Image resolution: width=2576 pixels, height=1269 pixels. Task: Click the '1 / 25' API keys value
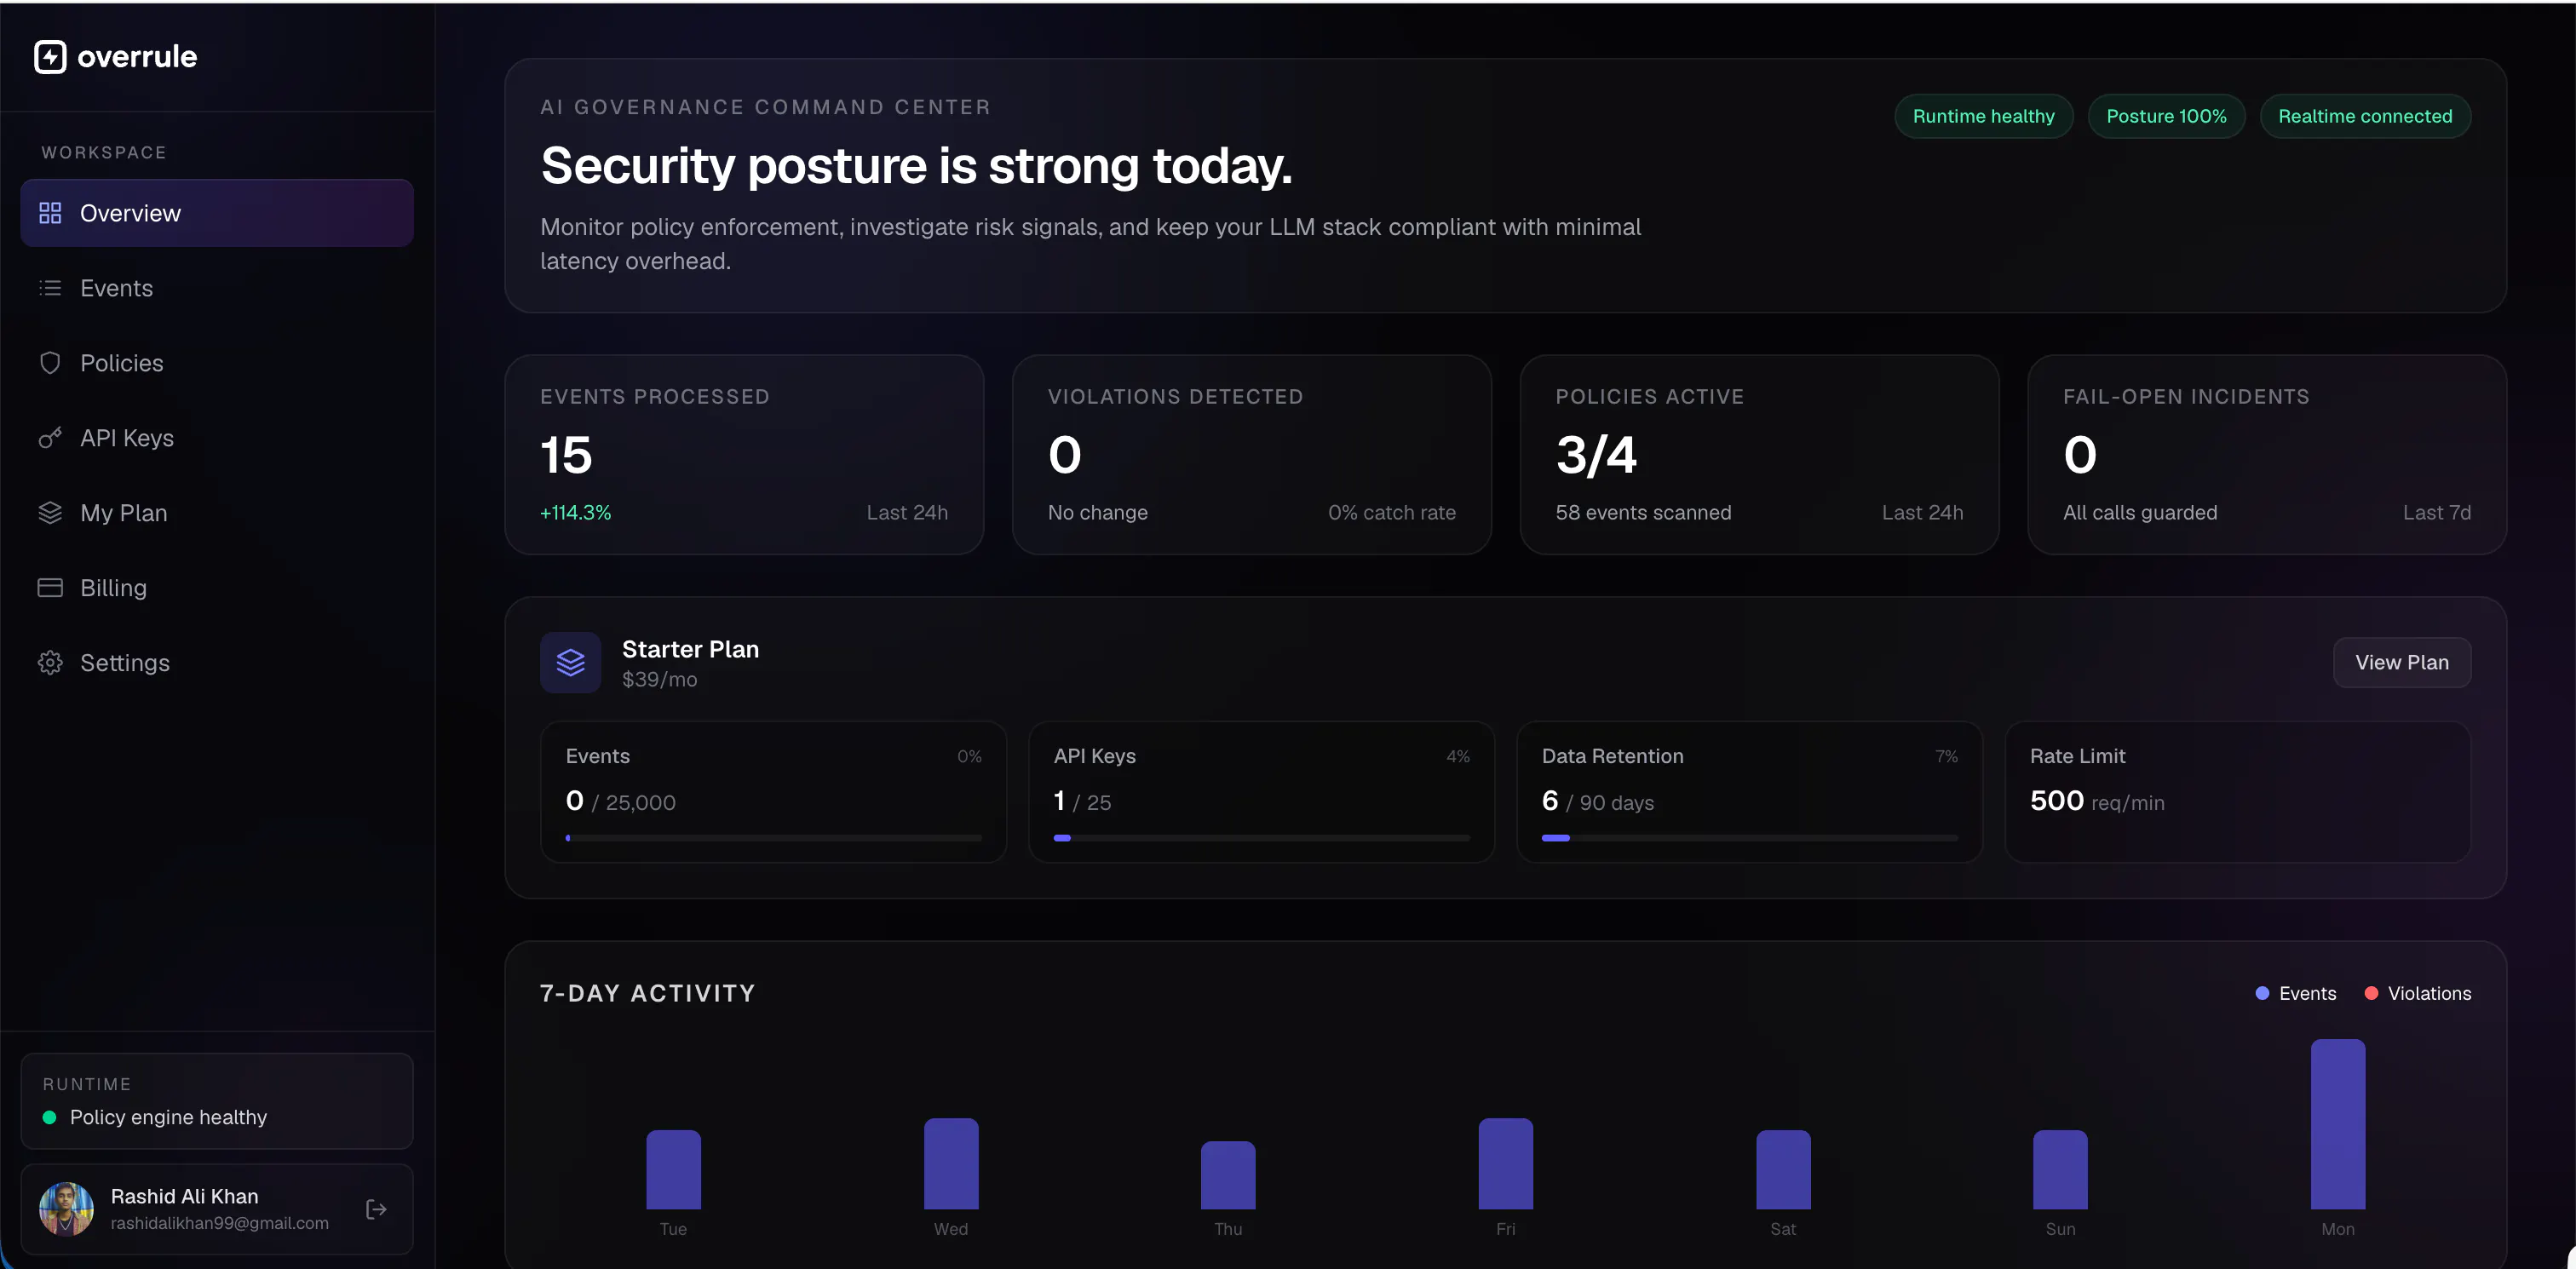click(x=1082, y=801)
